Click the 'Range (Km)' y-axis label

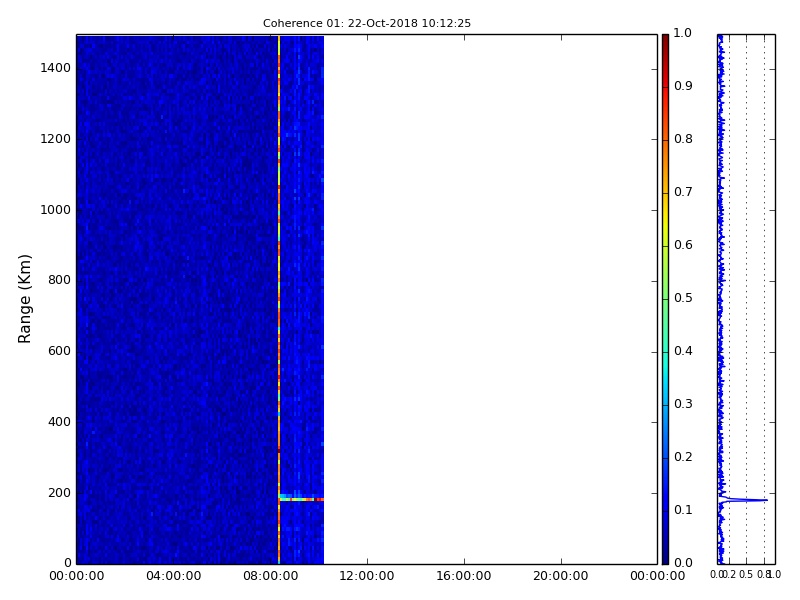click(24, 299)
